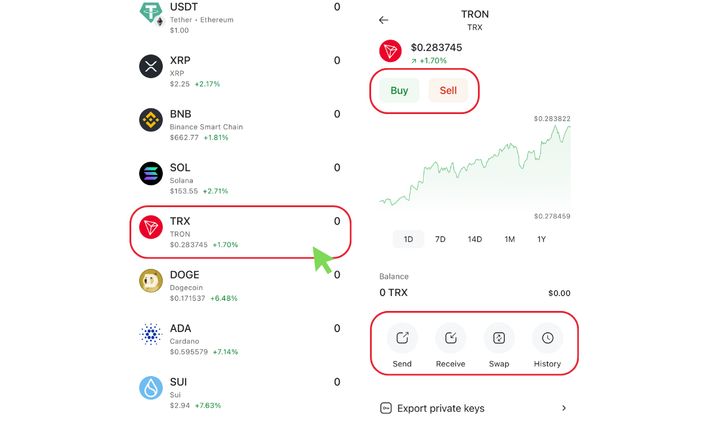This screenshot has width=716, height=425.
Task: Click the Solana coin logo
Action: [151, 173]
